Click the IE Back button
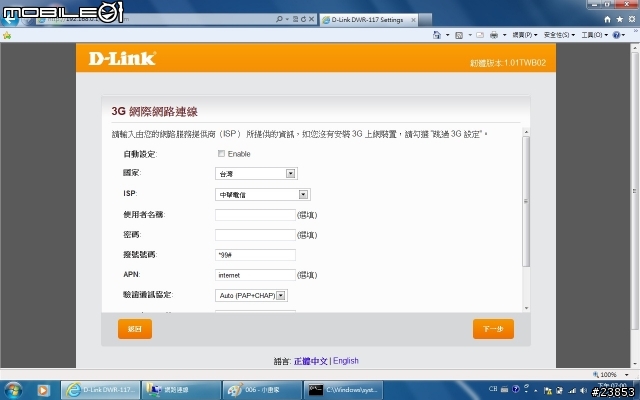The width and height of the screenshot is (640, 400). click(10, 19)
